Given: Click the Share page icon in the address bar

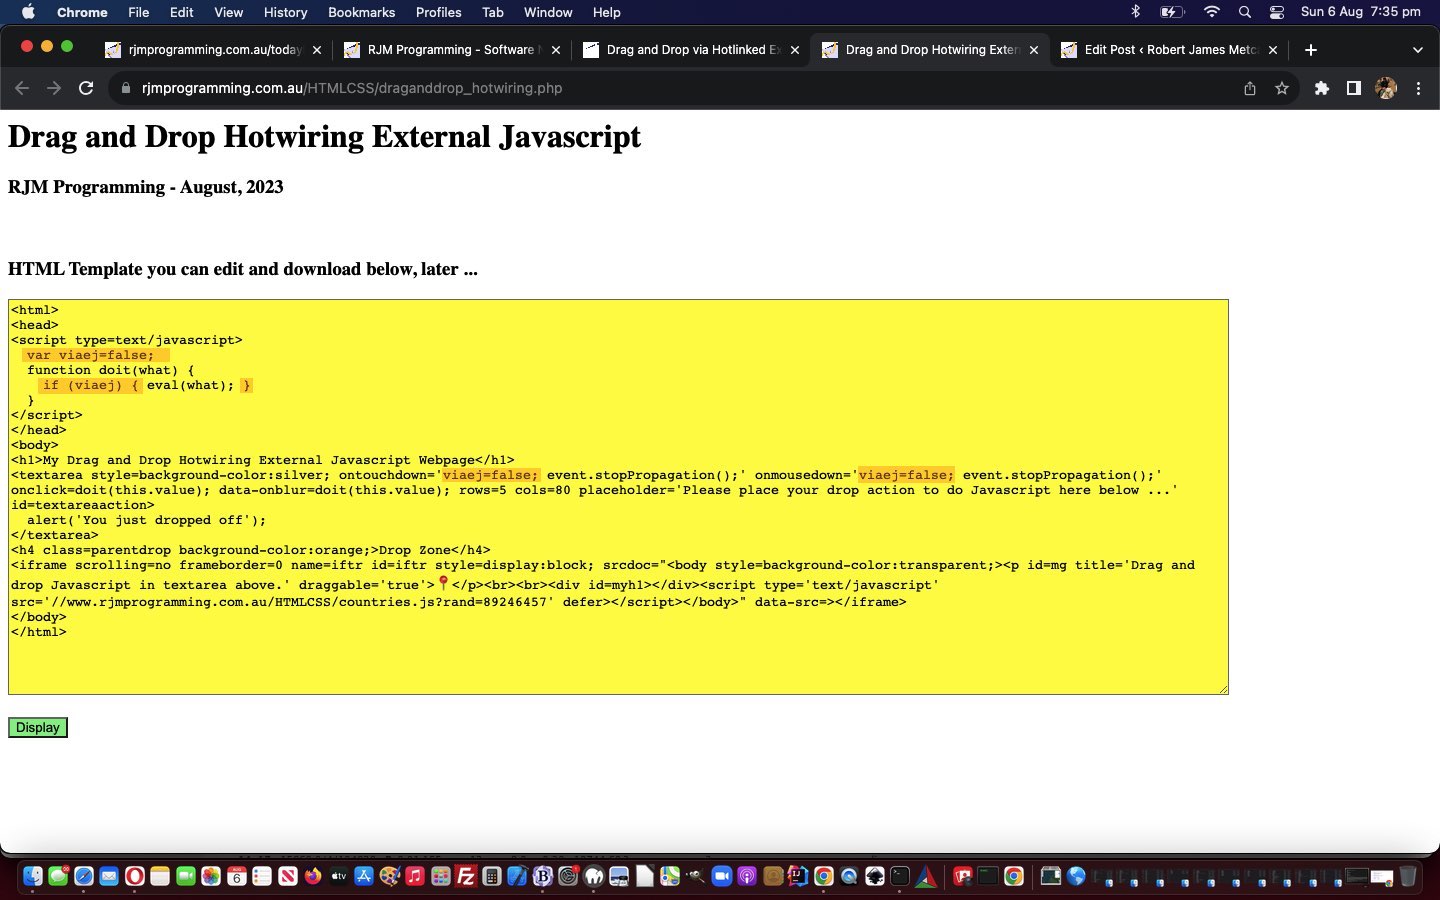Looking at the screenshot, I should point(1250,88).
